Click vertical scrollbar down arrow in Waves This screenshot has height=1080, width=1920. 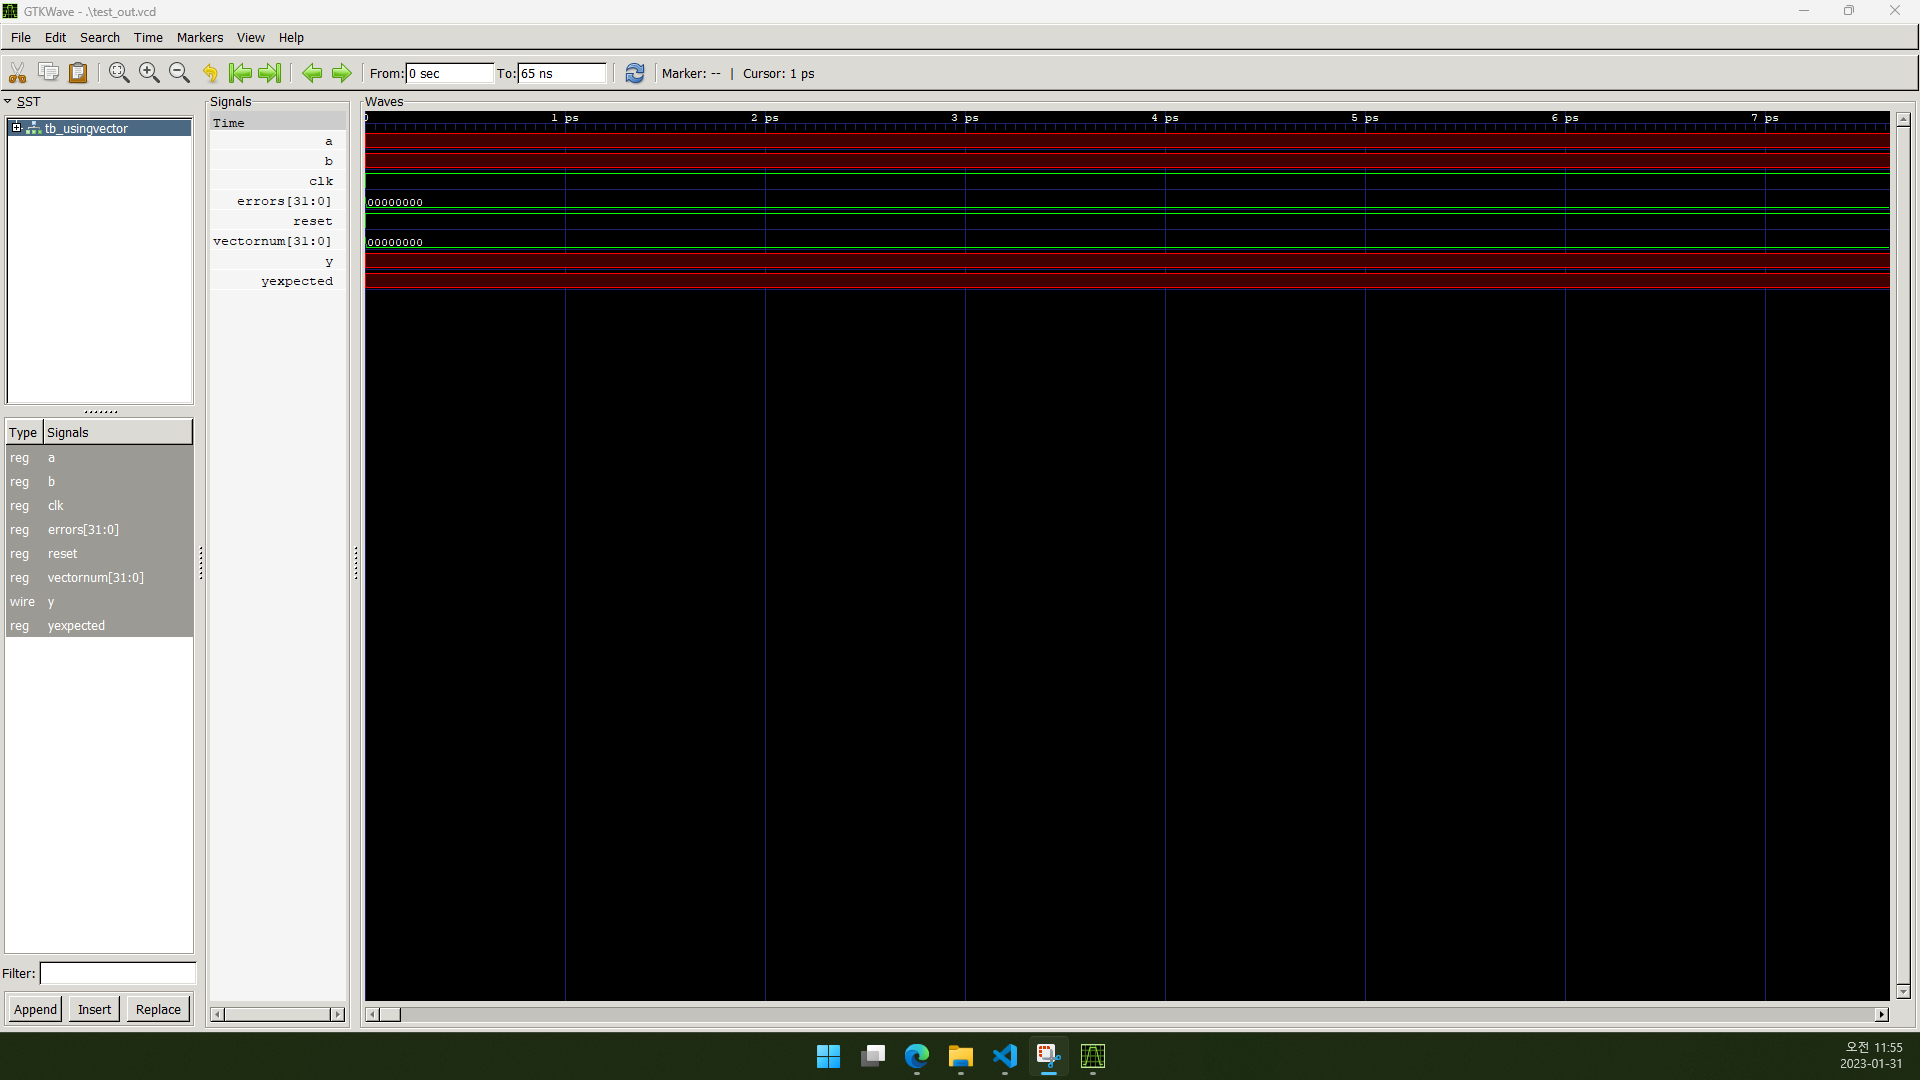[1903, 992]
